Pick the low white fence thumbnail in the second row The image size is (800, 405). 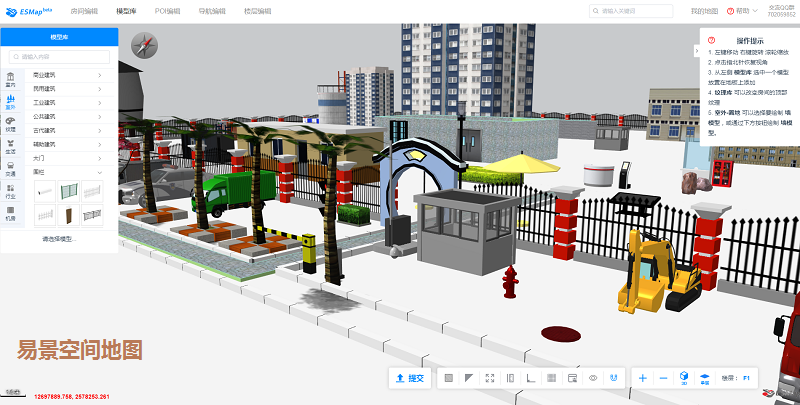pos(45,215)
